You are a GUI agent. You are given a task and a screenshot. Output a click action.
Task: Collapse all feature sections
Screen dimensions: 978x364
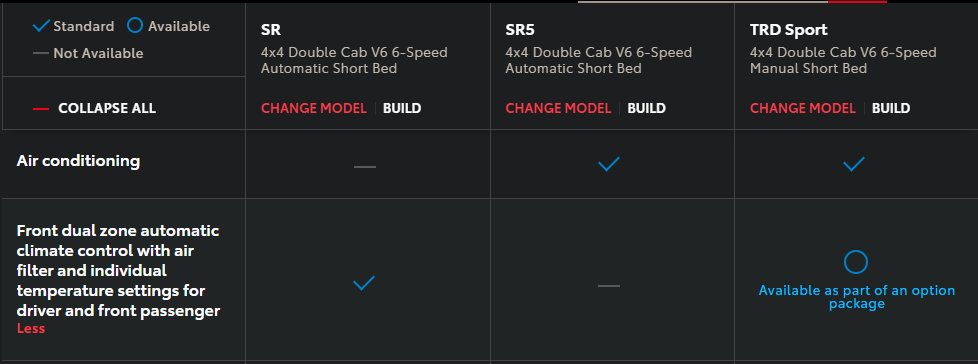pyautogui.click(x=107, y=108)
